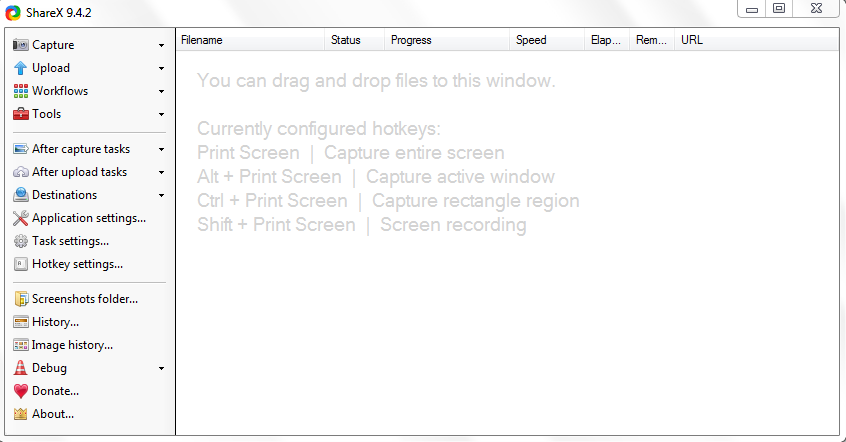Viewport: 846px width, 442px height.
Task: Click the Debug traffic cone icon
Action: point(20,368)
